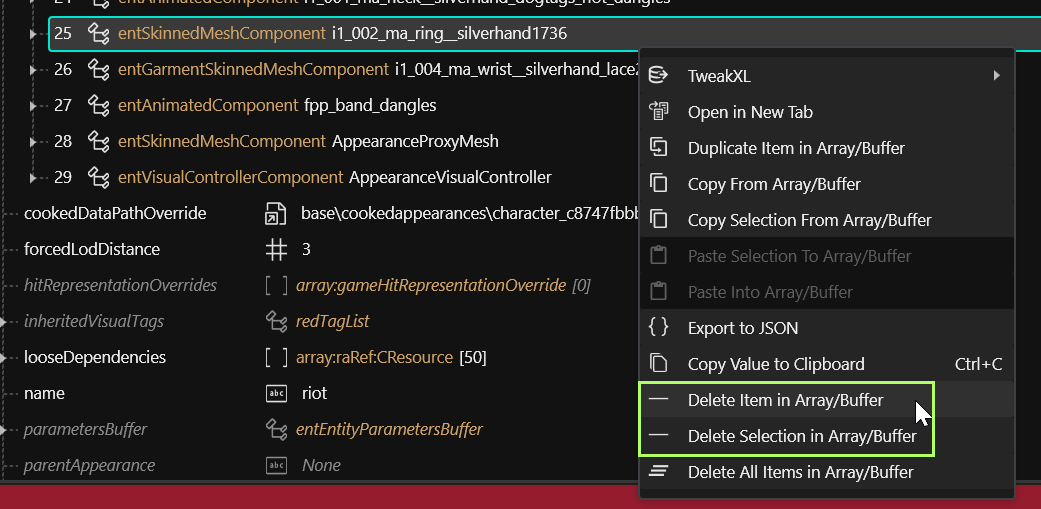The width and height of the screenshot is (1041, 509).
Task: Click the TweakXL database icon
Action: tap(658, 76)
